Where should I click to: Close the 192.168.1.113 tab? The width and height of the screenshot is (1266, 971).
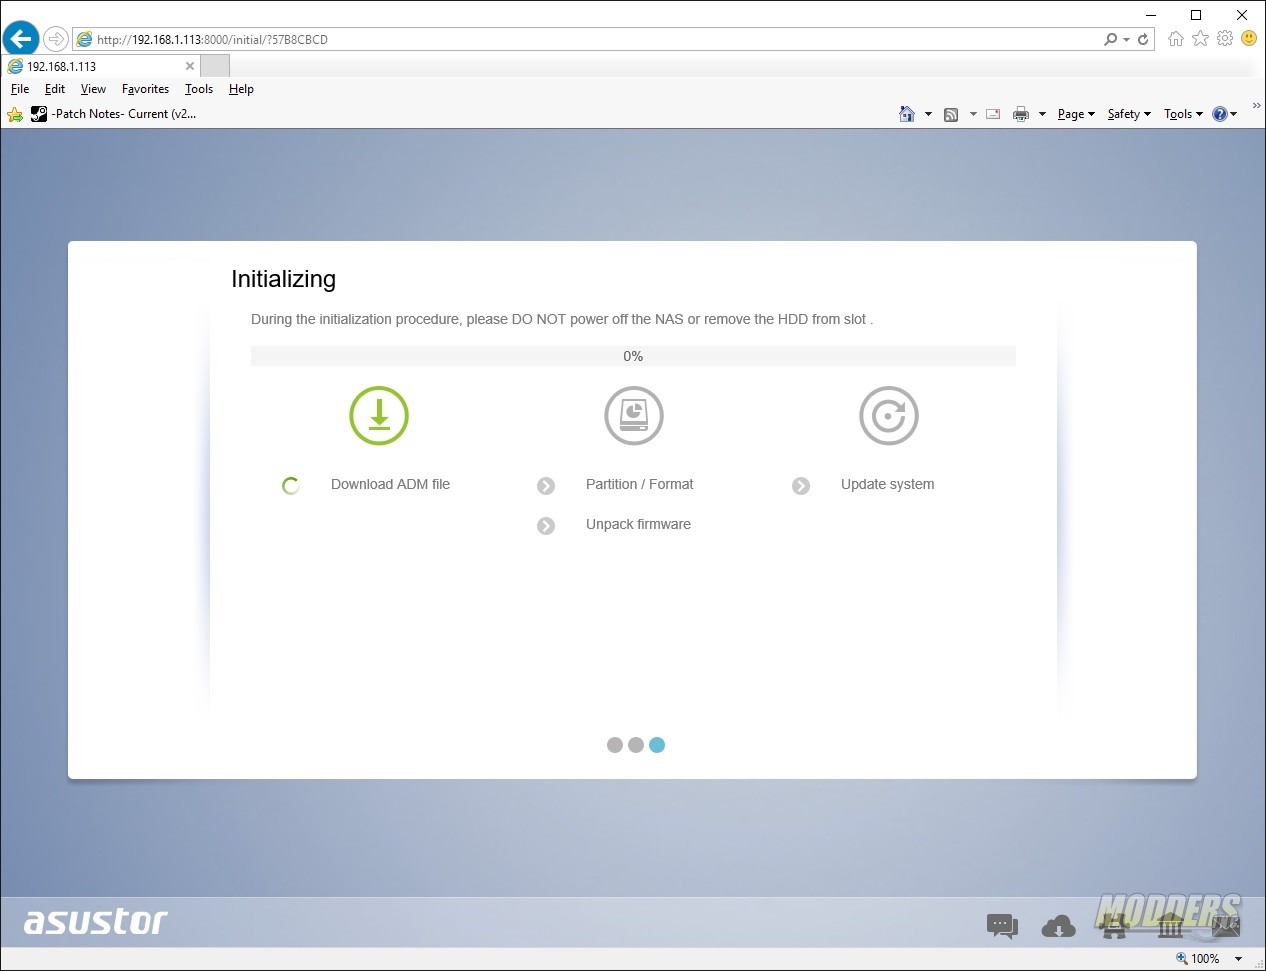190,66
